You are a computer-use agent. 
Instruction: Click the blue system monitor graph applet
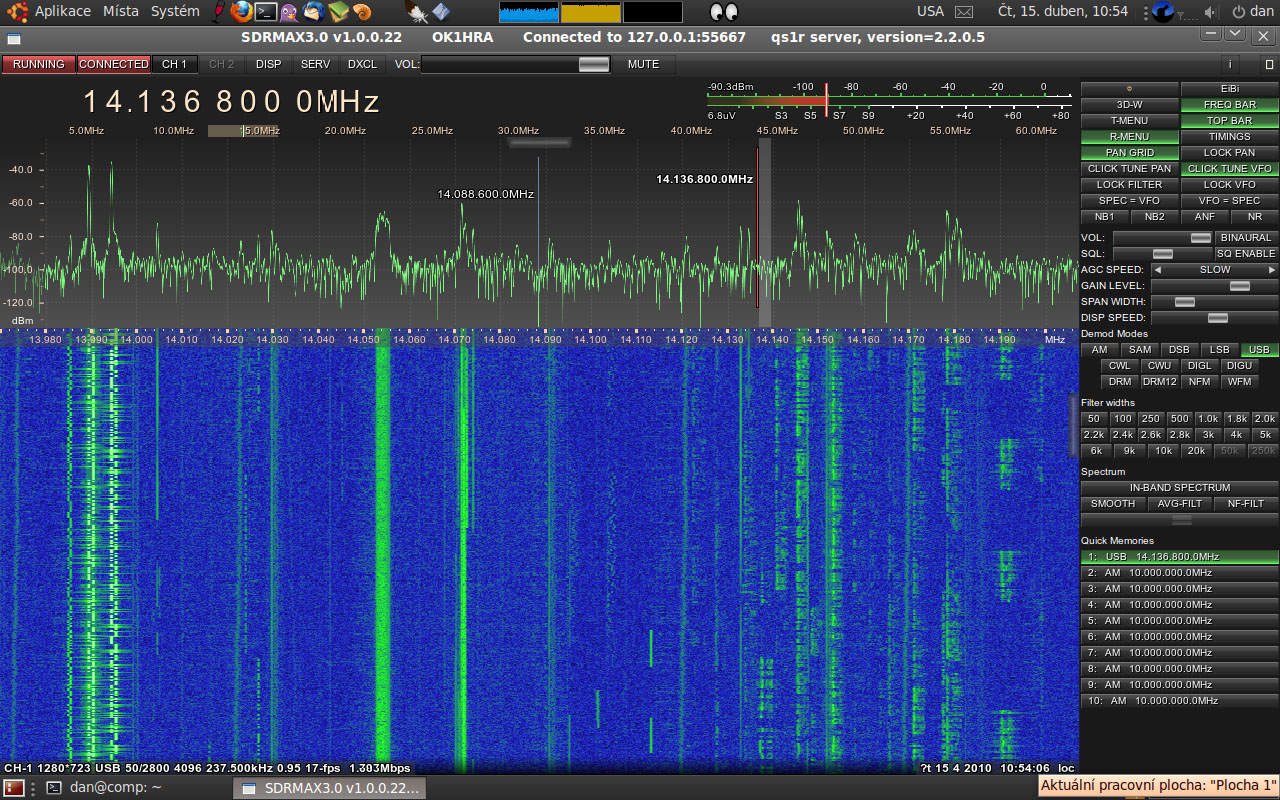[528, 12]
